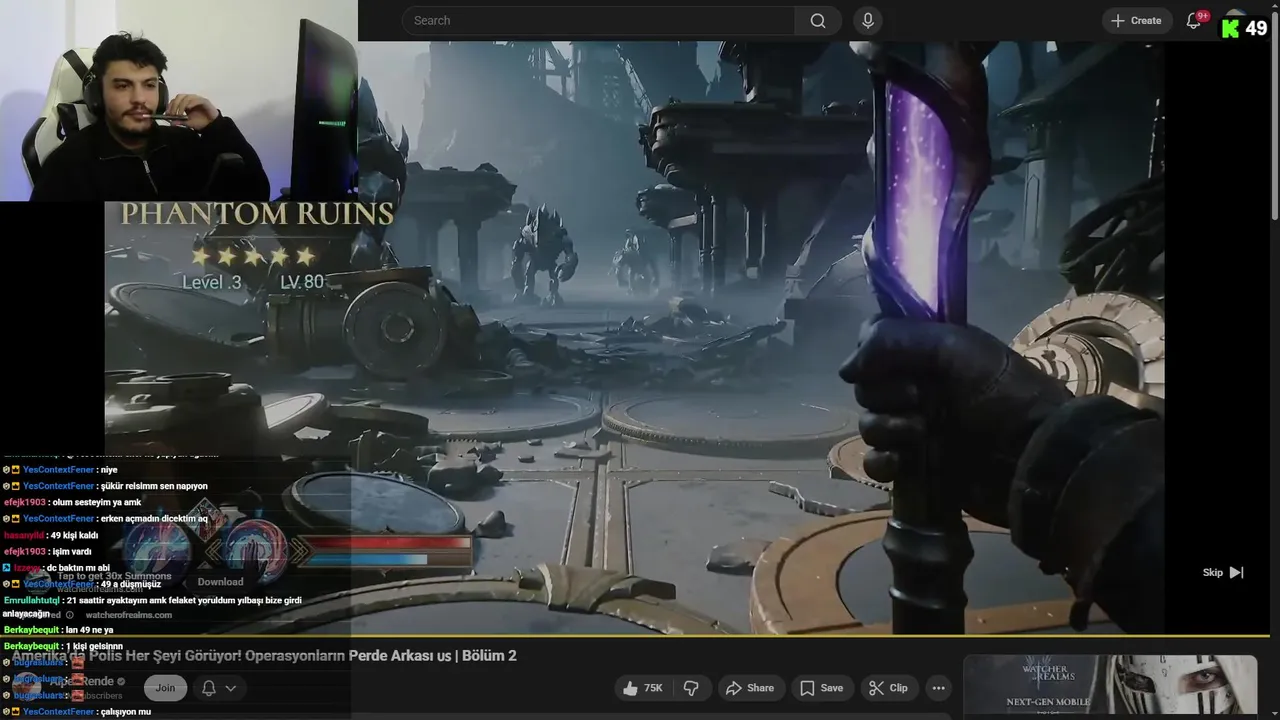Image resolution: width=1280 pixels, height=720 pixels.
Task: Activate voice search microphone icon
Action: (868, 21)
